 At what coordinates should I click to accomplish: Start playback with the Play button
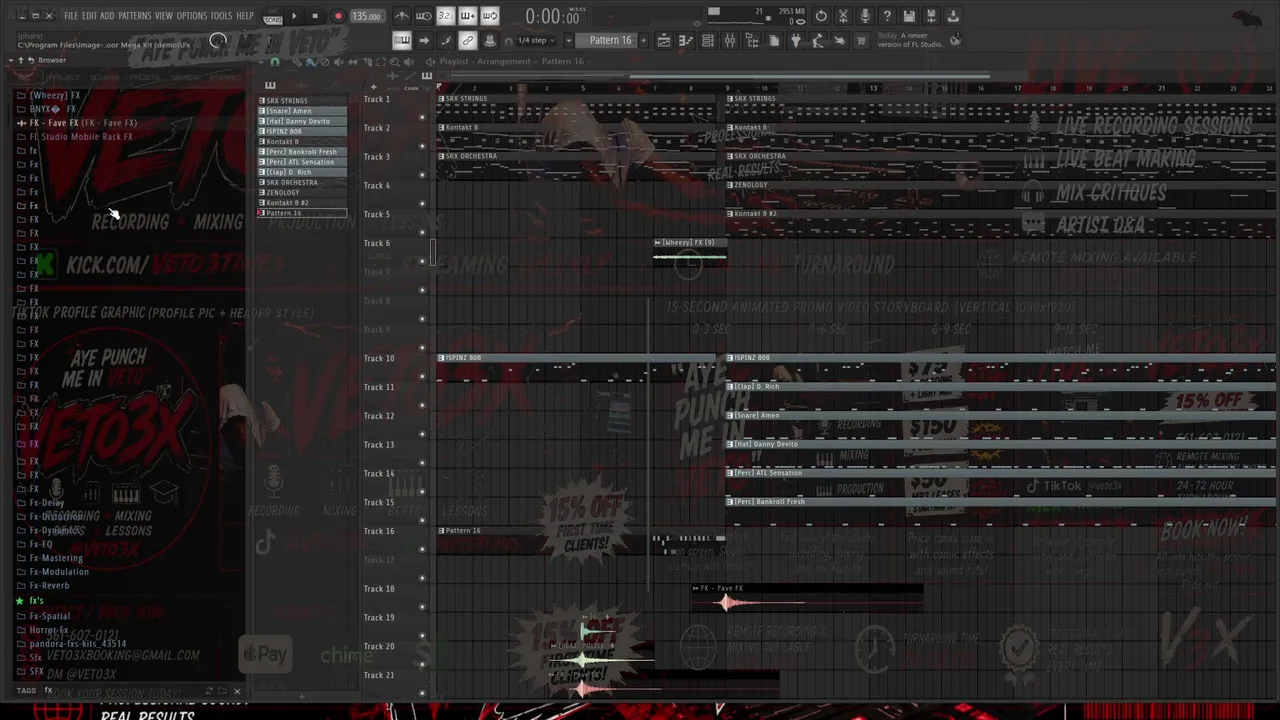(293, 16)
